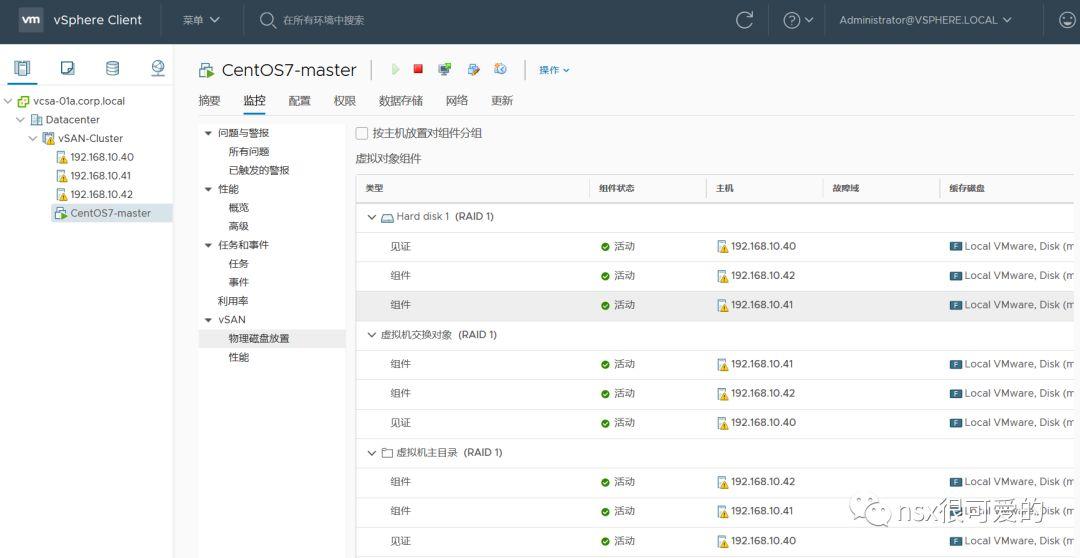Open the 操作 actions dropdown

tap(554, 70)
